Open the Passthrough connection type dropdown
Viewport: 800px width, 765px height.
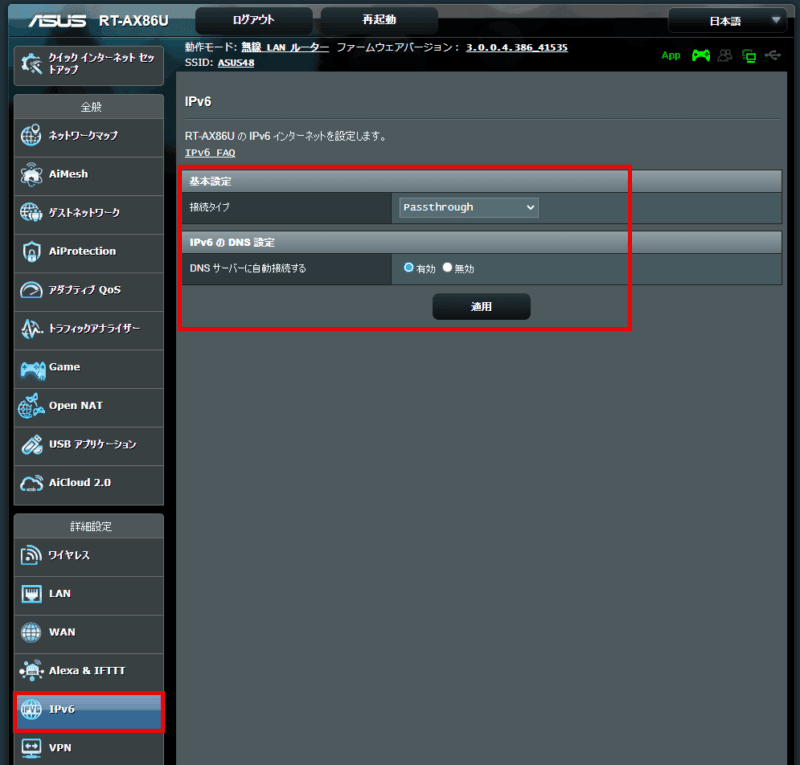pyautogui.click(x=468, y=207)
